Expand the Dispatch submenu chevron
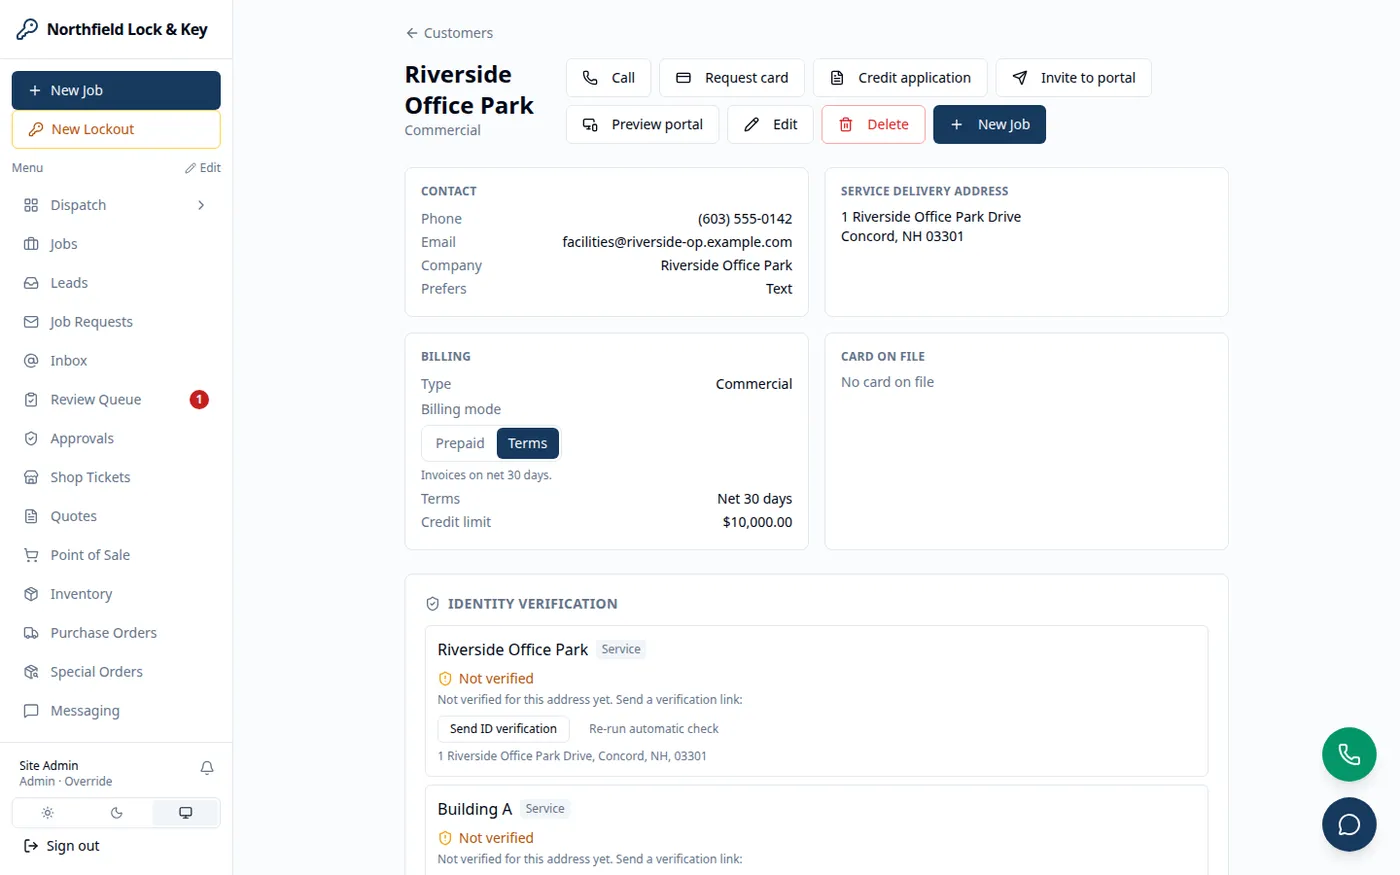The width and height of the screenshot is (1400, 875). (x=201, y=205)
